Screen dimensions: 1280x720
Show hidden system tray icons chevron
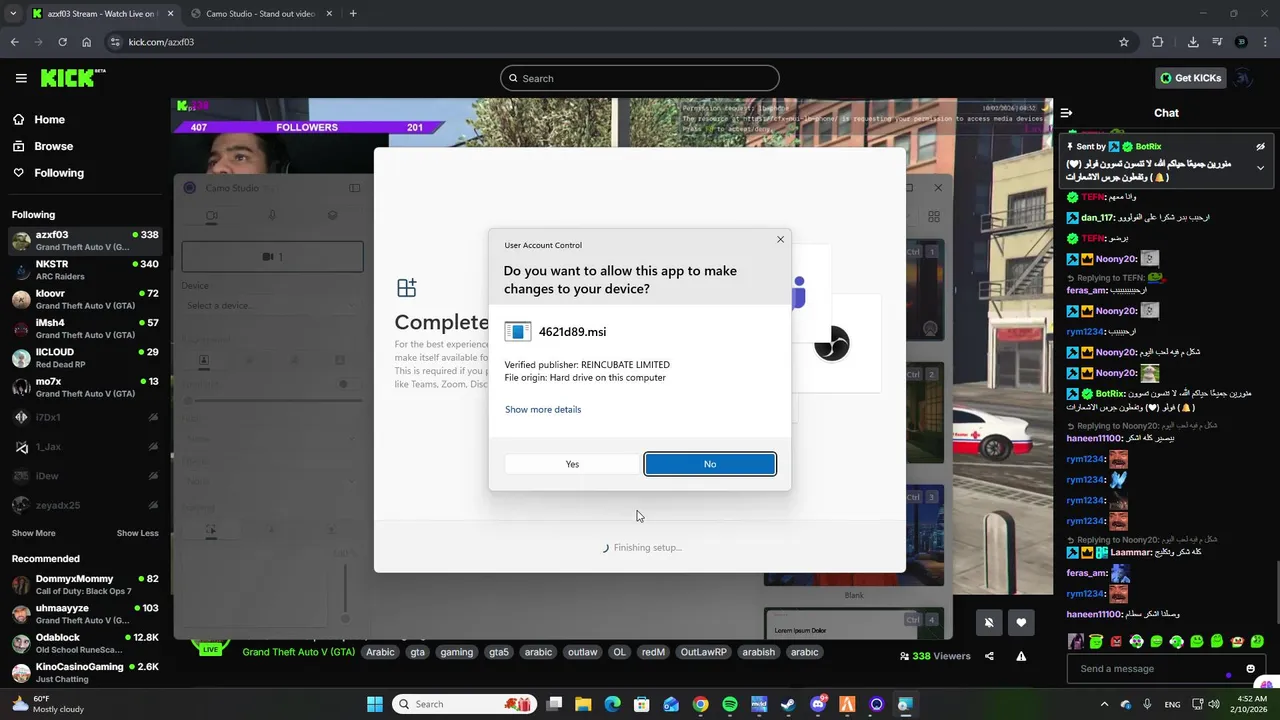pyautogui.click(x=1104, y=704)
